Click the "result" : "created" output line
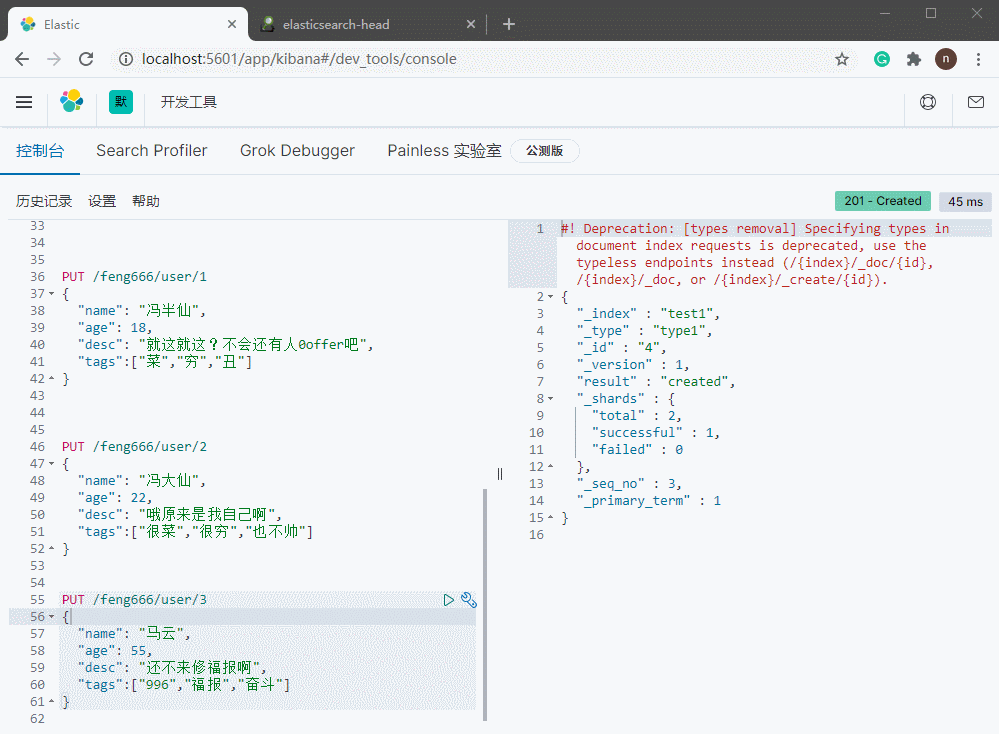This screenshot has width=999, height=734. click(656, 382)
